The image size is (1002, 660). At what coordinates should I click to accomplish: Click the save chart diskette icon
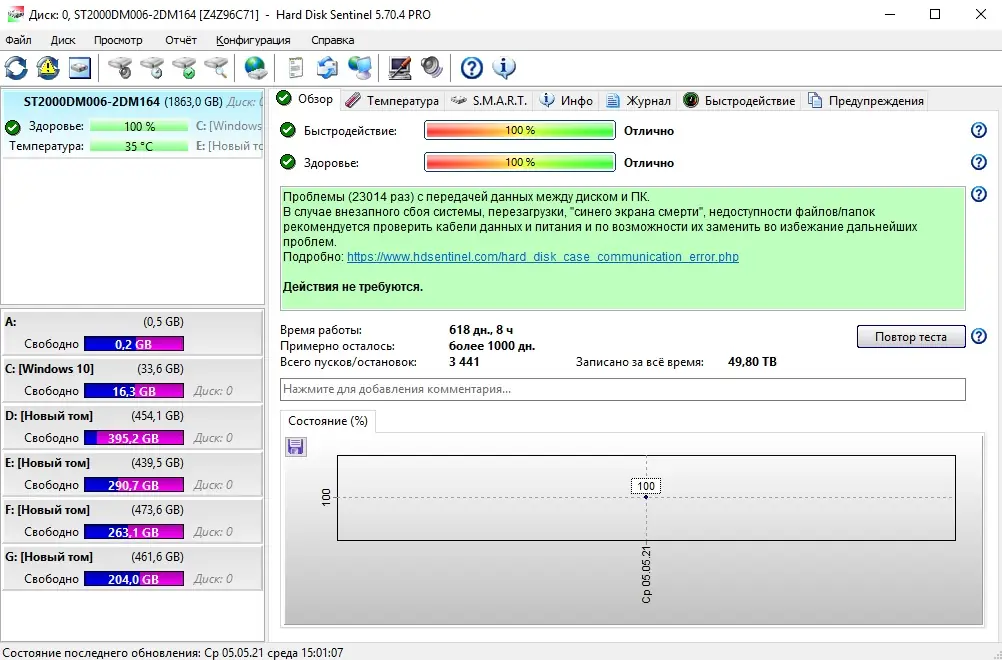click(x=295, y=447)
